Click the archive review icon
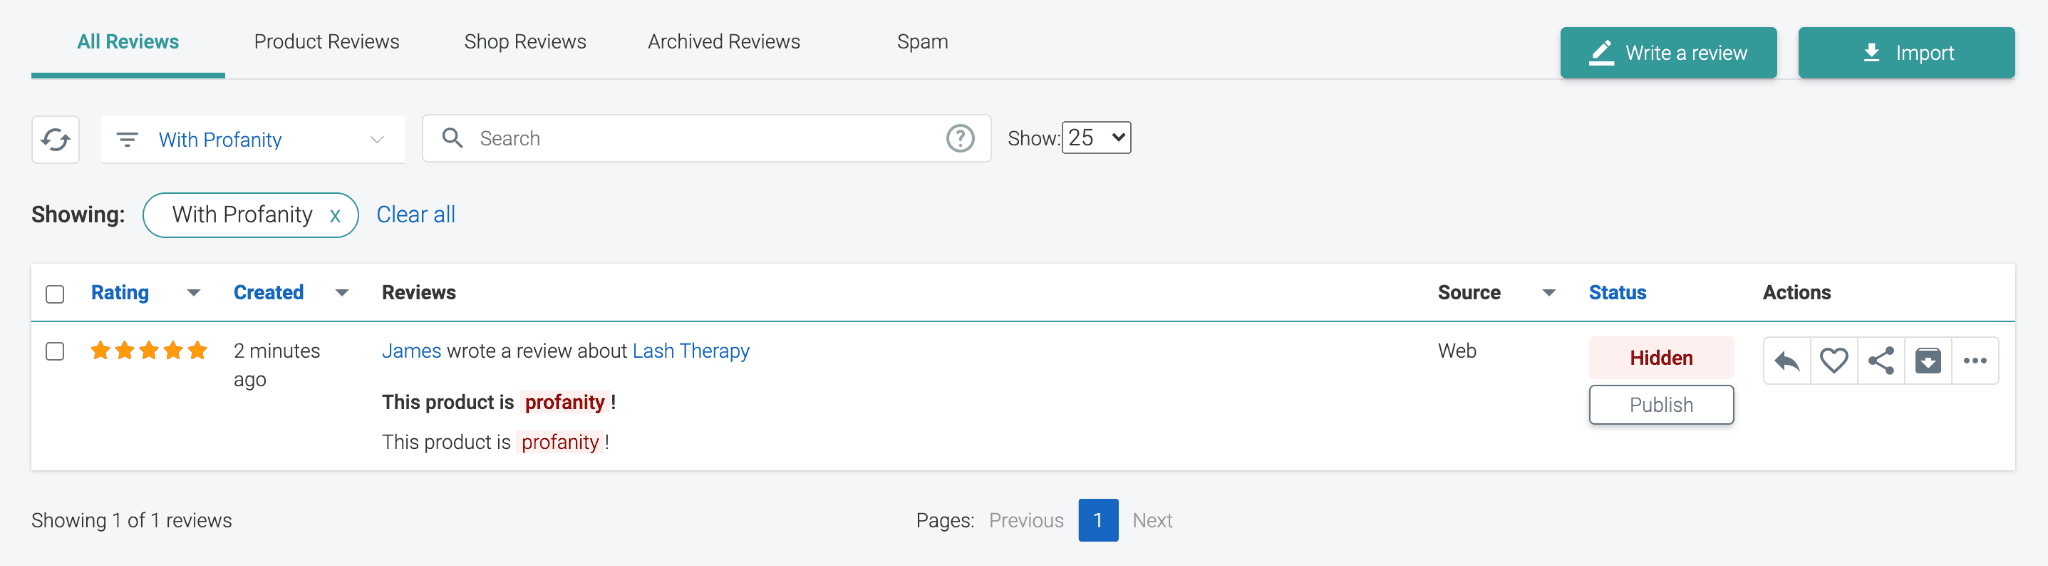The height and width of the screenshot is (566, 2048). pyautogui.click(x=1928, y=361)
